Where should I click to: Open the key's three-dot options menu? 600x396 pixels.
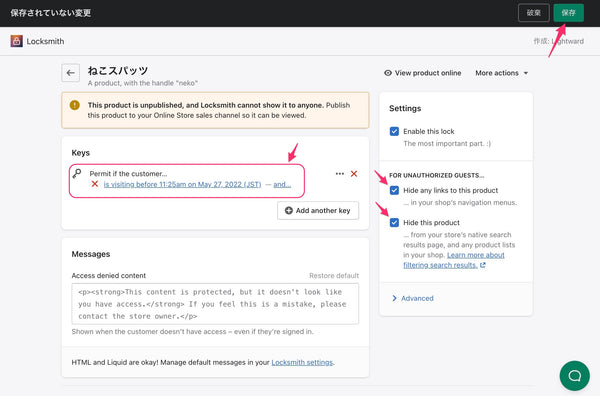pos(339,174)
